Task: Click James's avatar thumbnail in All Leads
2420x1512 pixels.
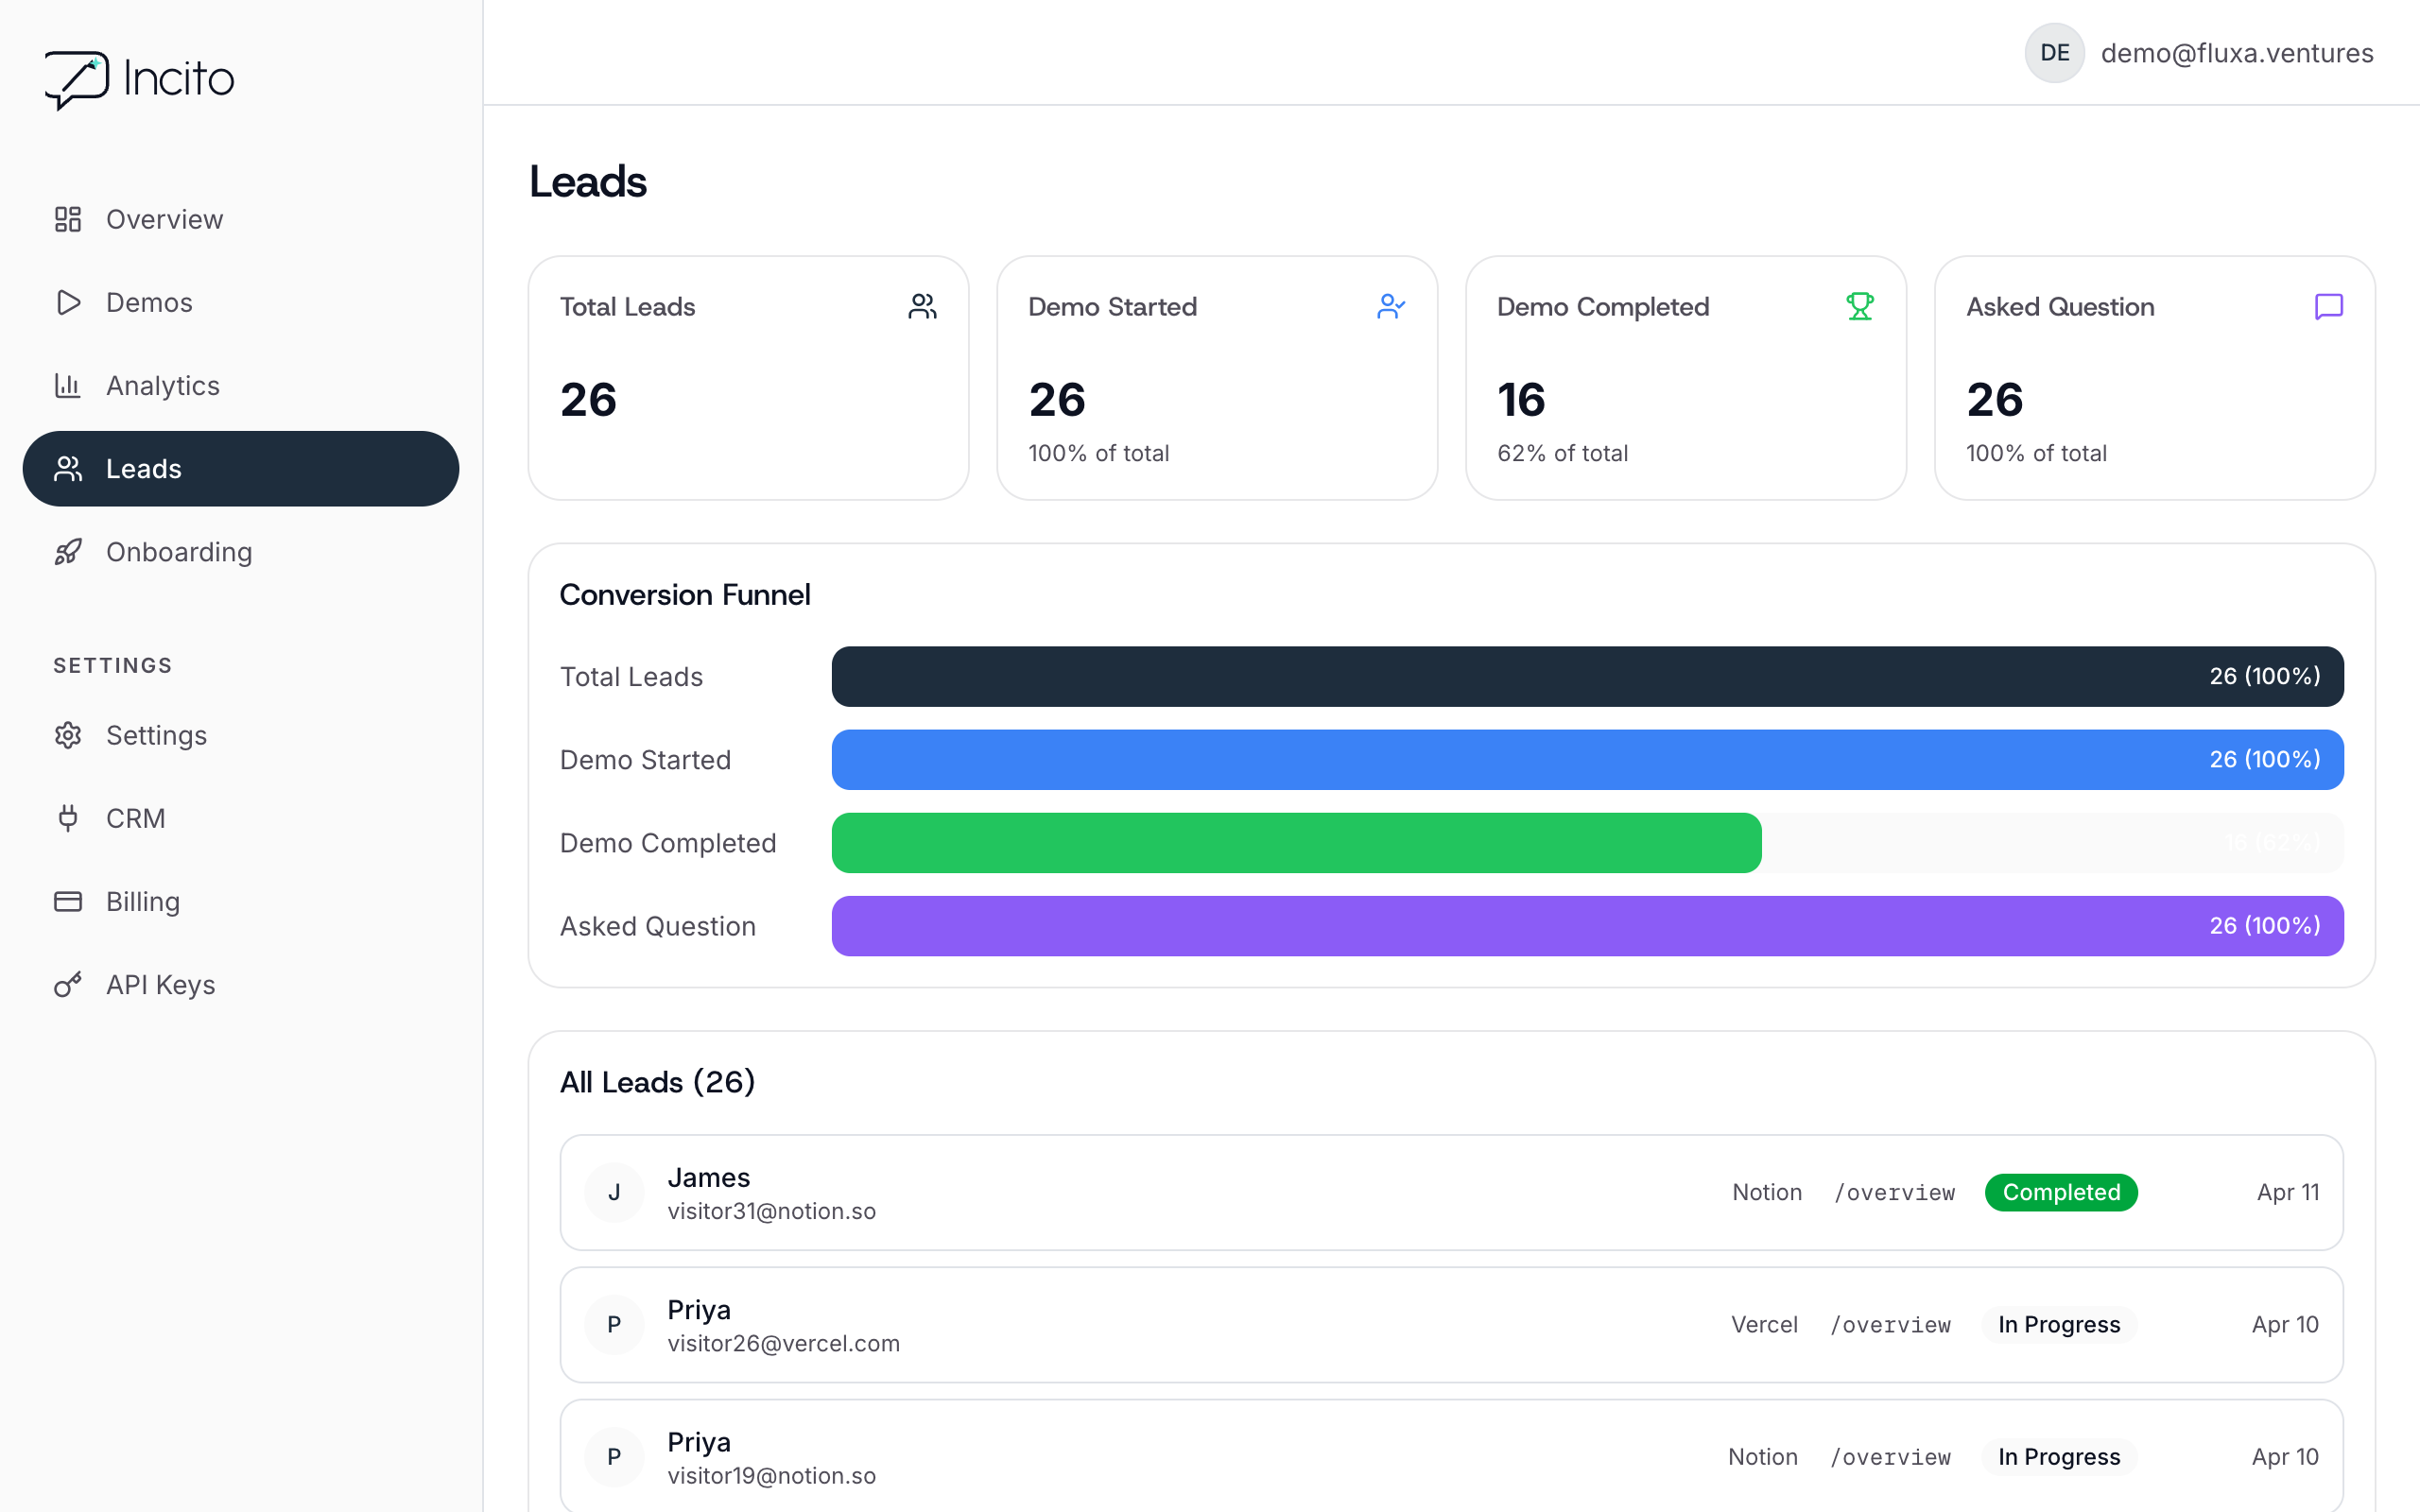Action: [614, 1192]
